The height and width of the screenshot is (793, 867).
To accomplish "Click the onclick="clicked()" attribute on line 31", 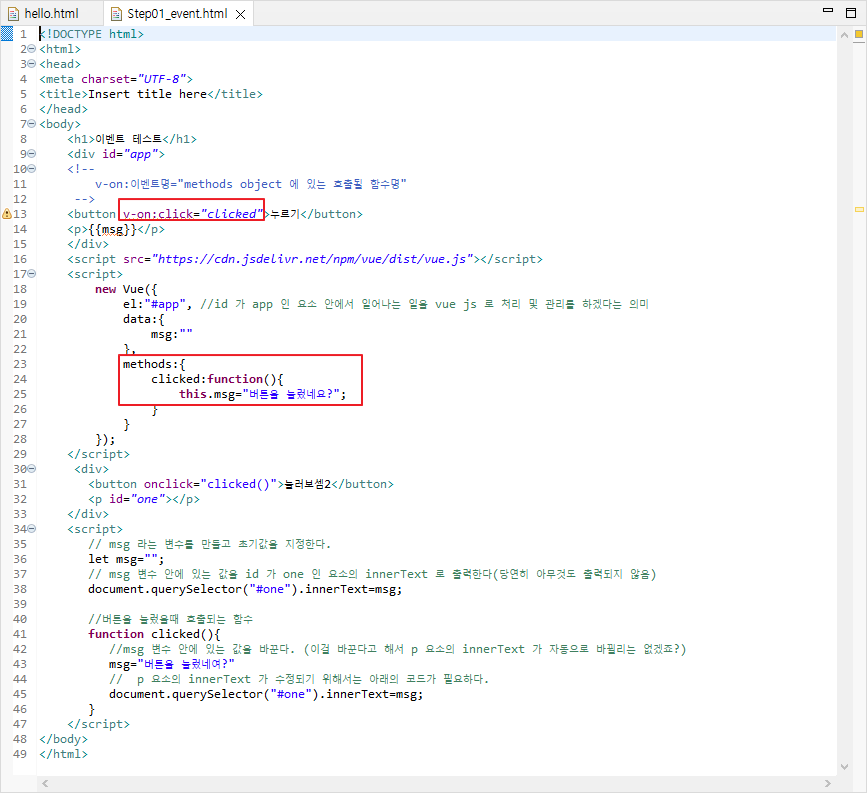I will coord(213,484).
